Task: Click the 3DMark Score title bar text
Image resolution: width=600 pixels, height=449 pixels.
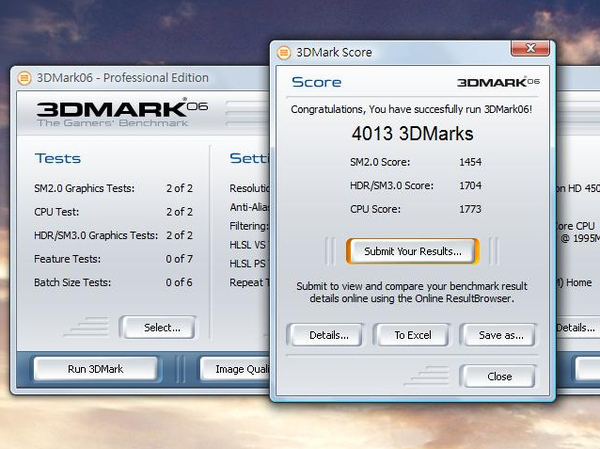Action: (x=334, y=52)
